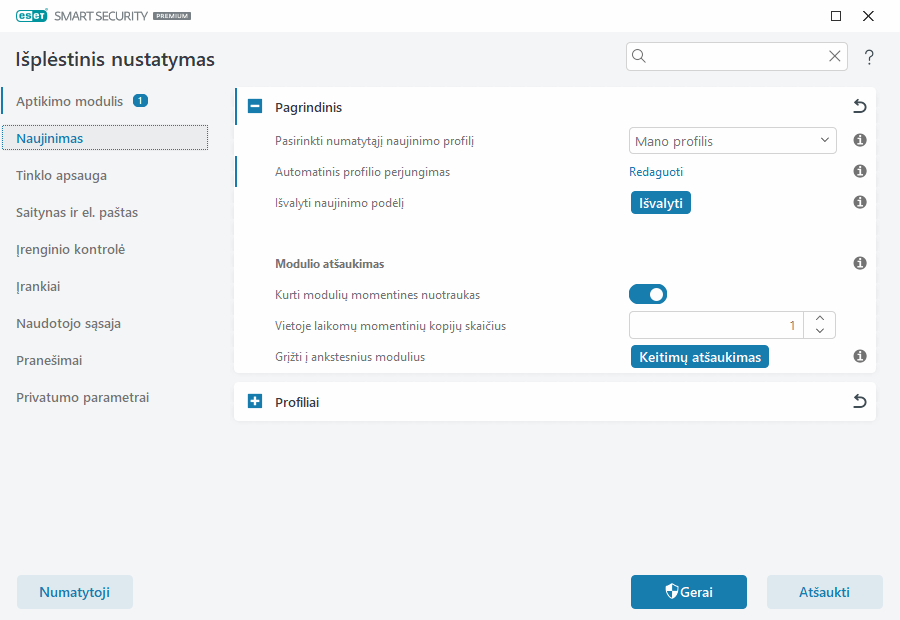Image resolution: width=900 pixels, height=620 pixels.
Task: Collapse the Pagrindinis section
Action: [x=255, y=107]
